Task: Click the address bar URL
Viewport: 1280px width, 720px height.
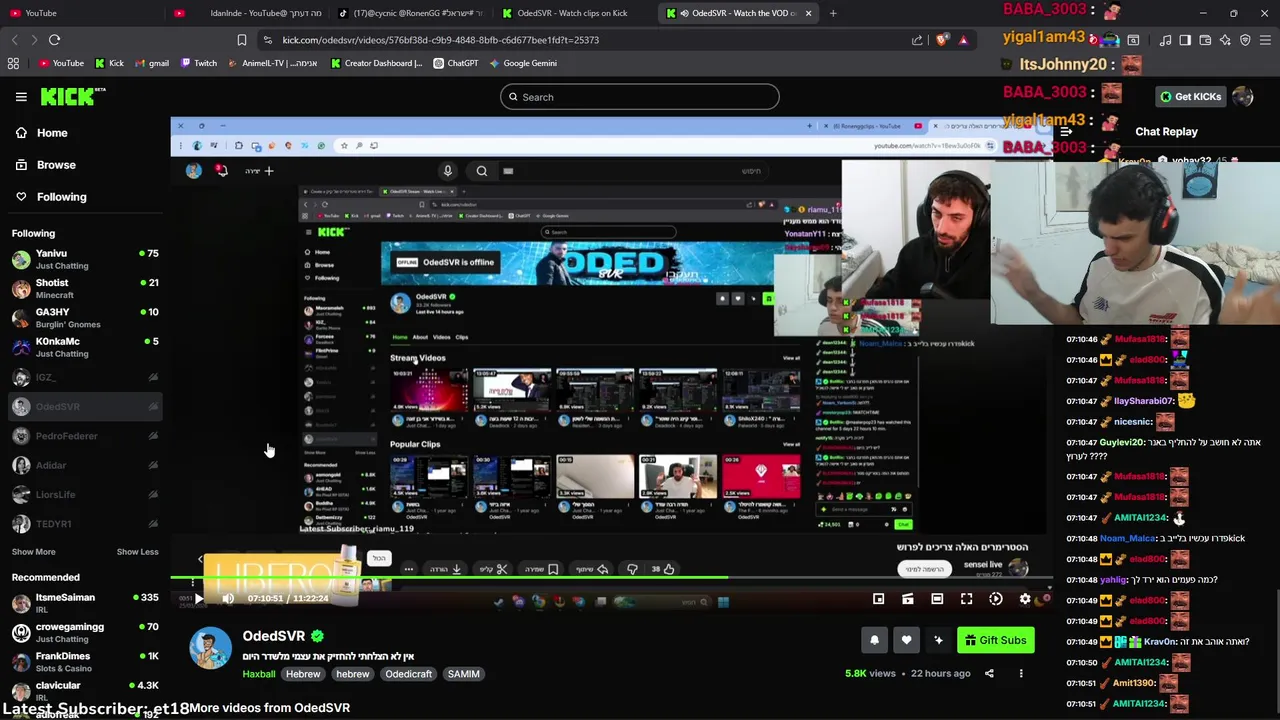Action: 441,40
